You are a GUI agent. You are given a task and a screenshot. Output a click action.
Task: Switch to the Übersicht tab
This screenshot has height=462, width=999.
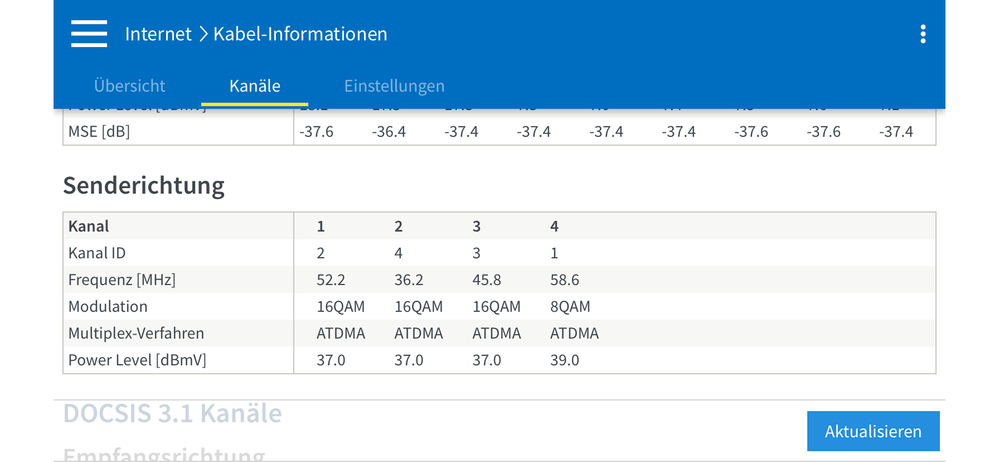point(129,86)
